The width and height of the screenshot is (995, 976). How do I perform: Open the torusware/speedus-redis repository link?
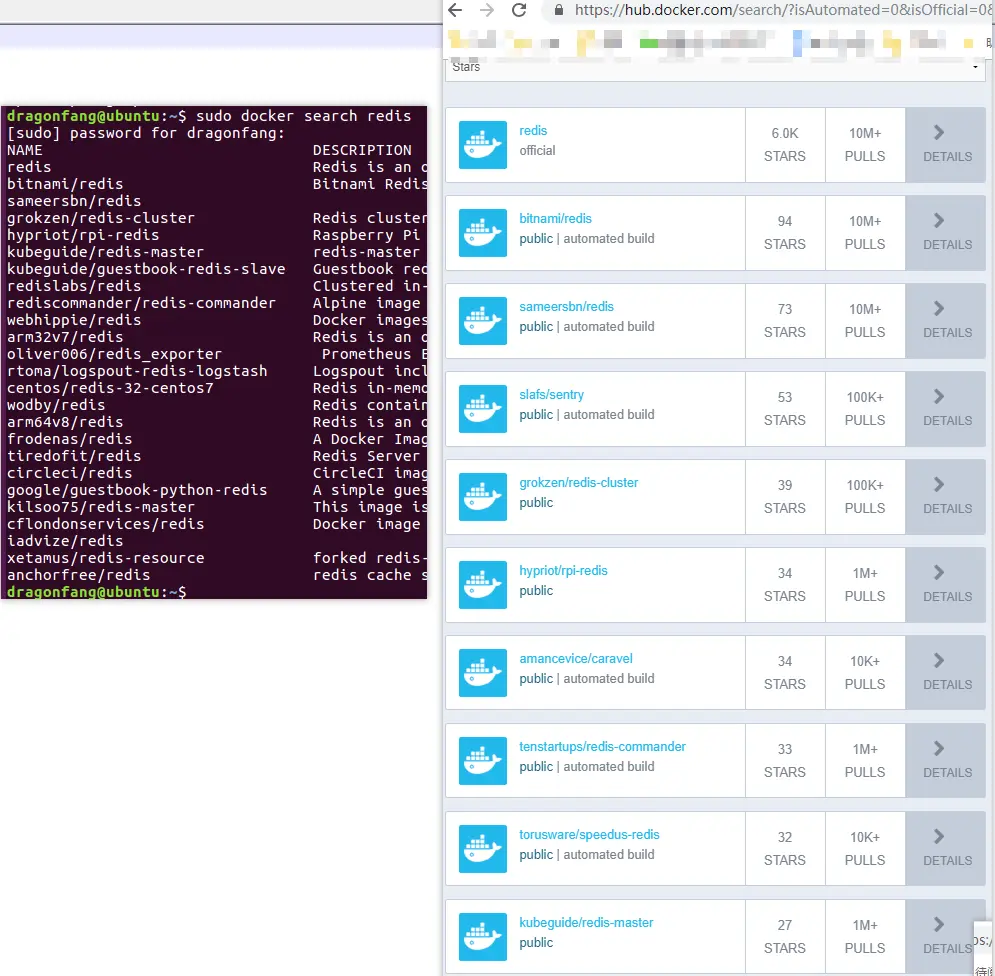click(589, 834)
